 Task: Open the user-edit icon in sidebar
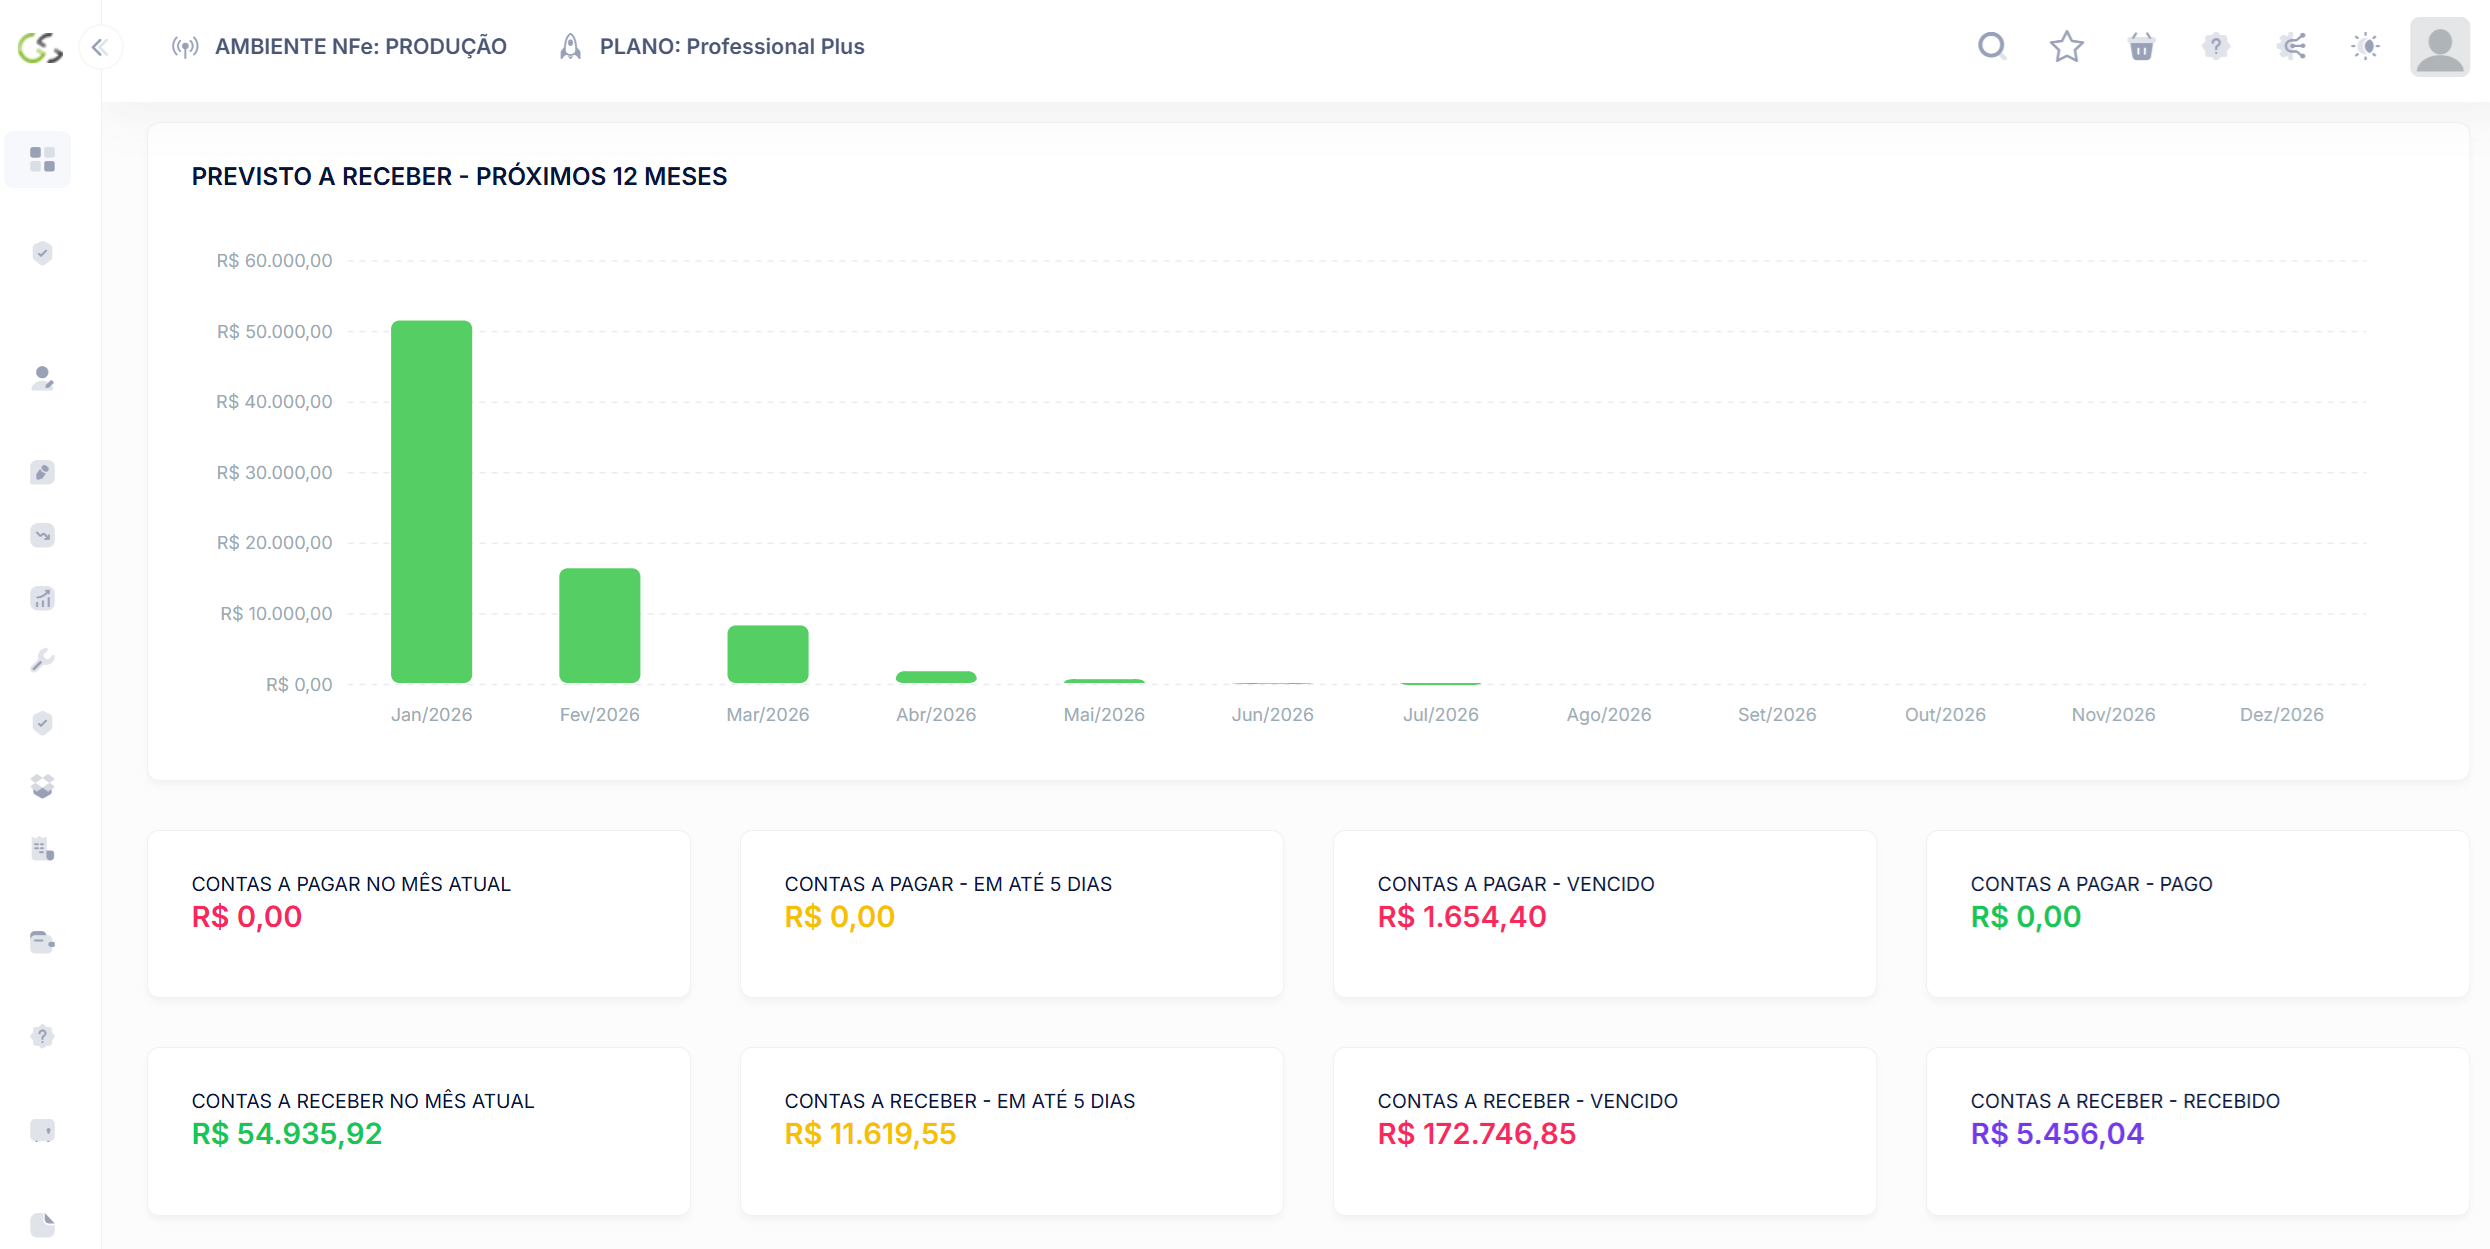tap(42, 378)
